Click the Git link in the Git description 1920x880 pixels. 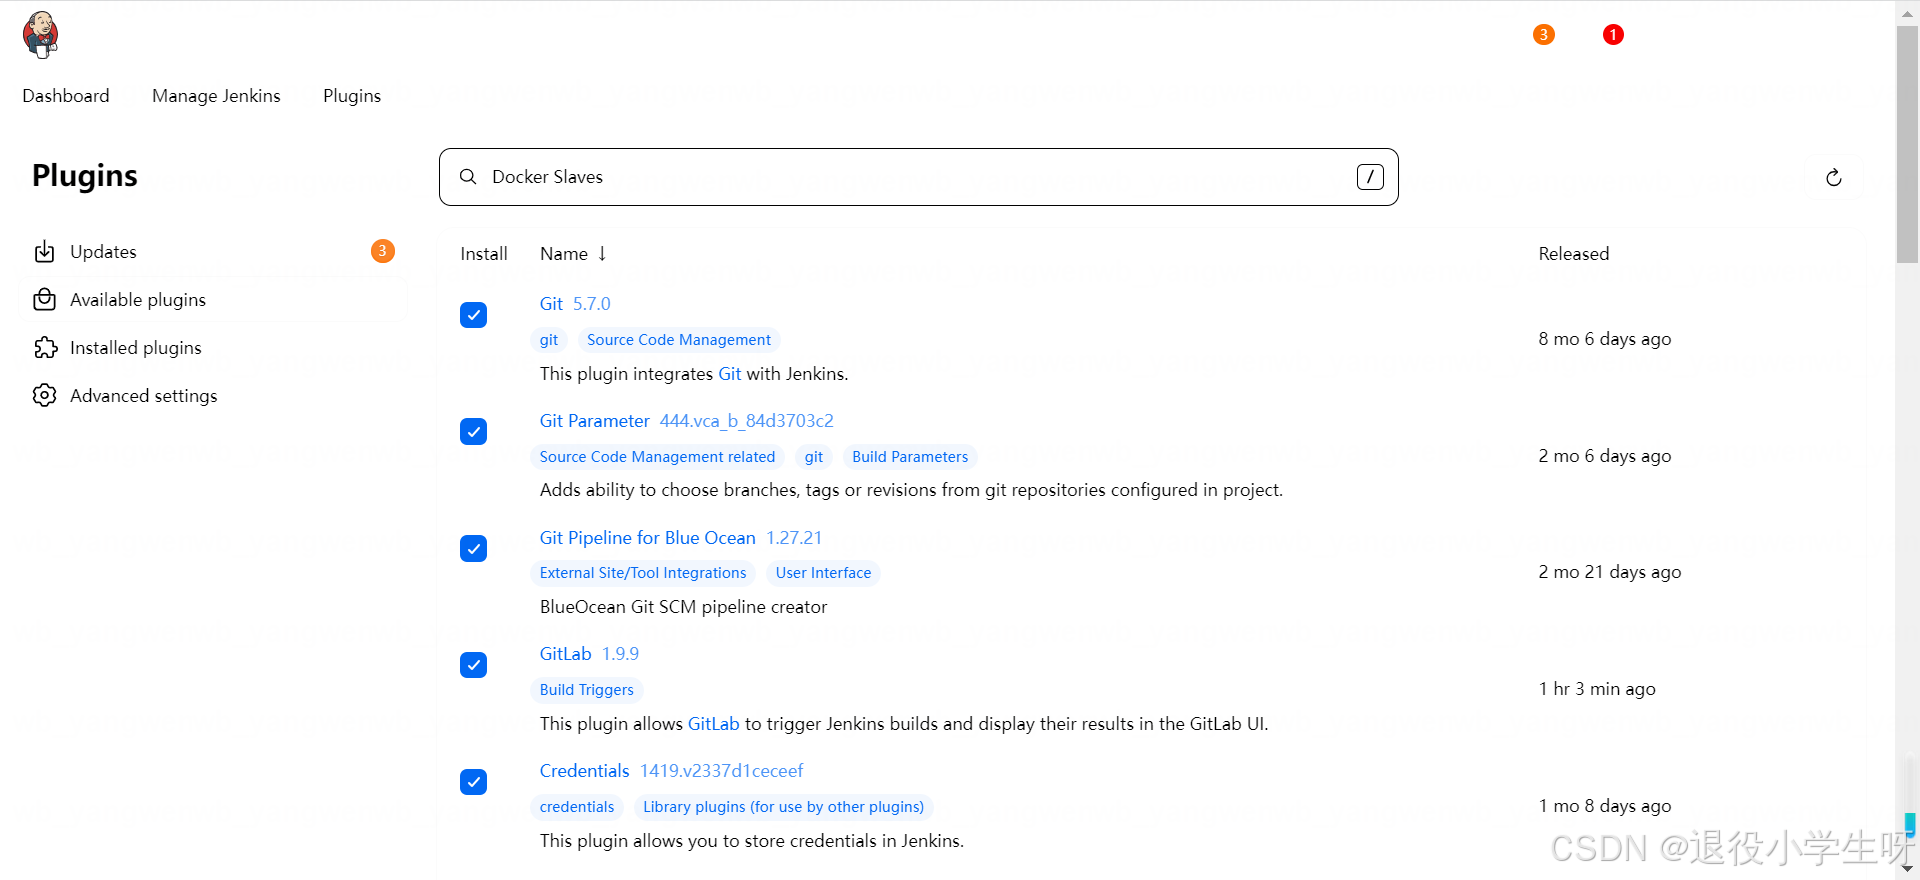point(730,374)
